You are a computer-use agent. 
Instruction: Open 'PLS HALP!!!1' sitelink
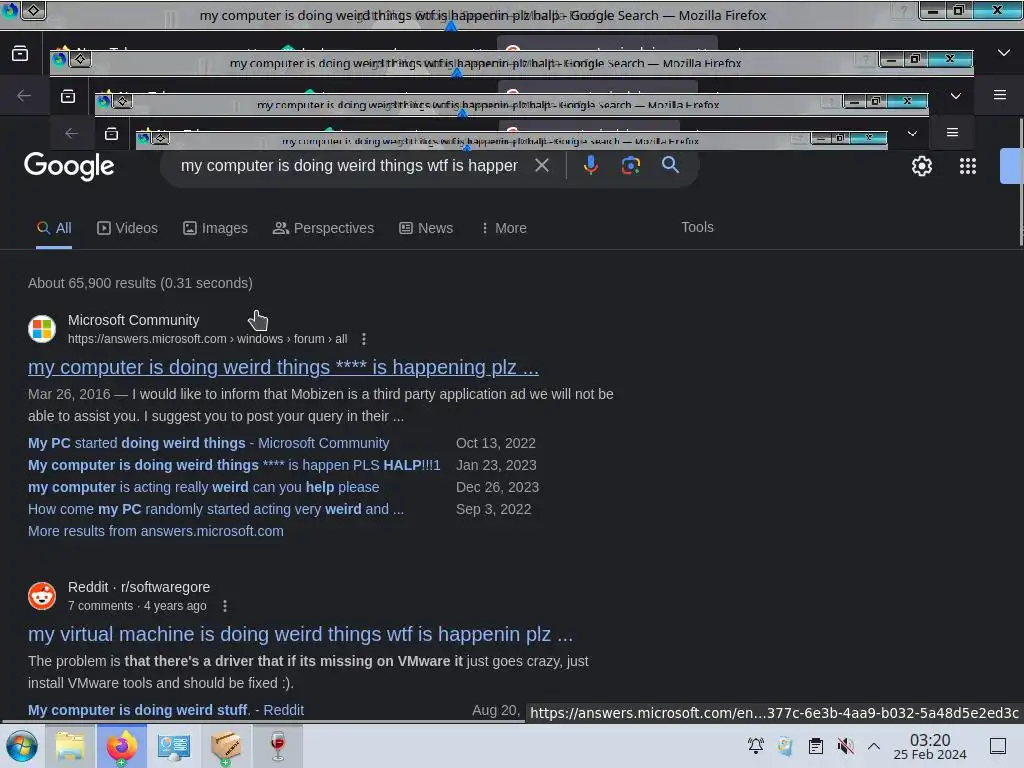point(234,465)
